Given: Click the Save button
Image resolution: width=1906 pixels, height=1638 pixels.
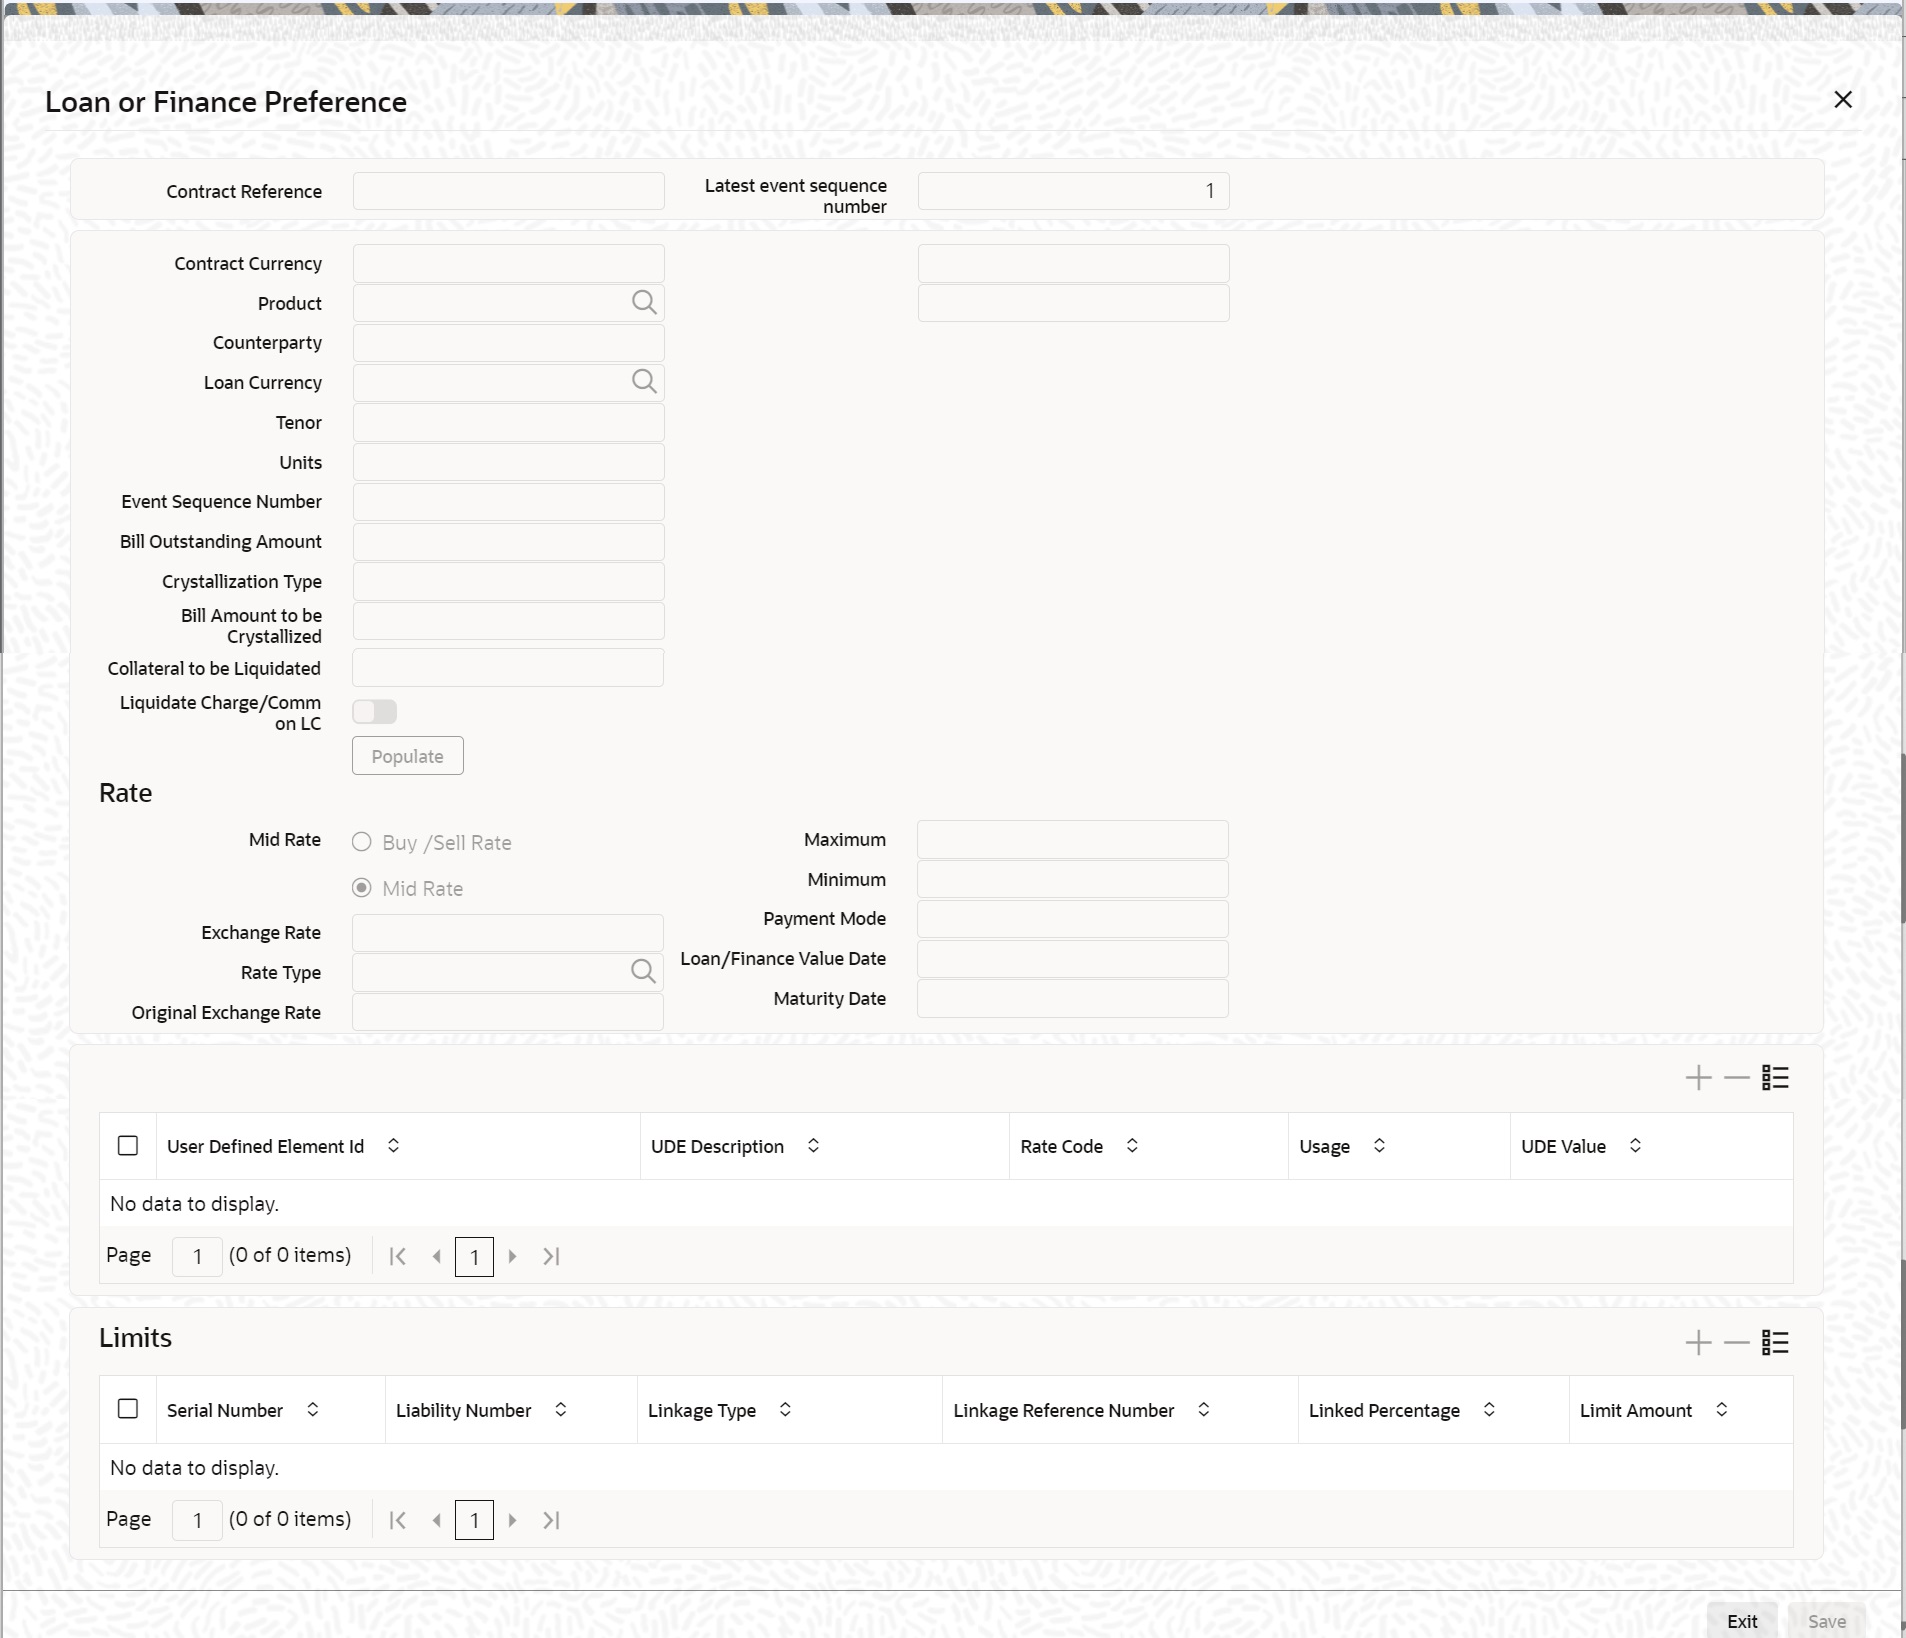Looking at the screenshot, I should click(1827, 1621).
